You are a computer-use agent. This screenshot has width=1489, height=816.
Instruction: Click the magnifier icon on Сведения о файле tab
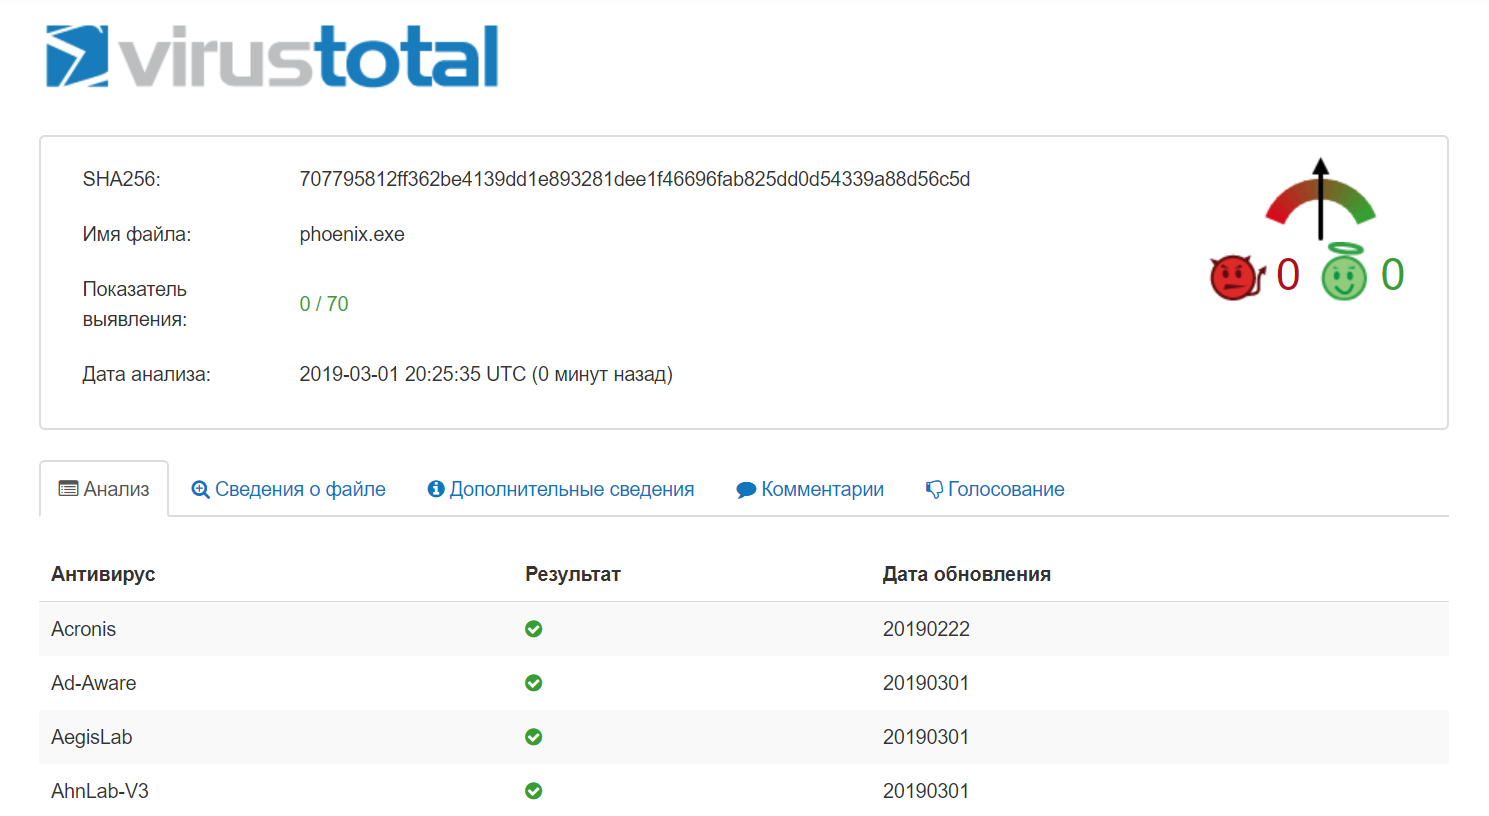[200, 489]
